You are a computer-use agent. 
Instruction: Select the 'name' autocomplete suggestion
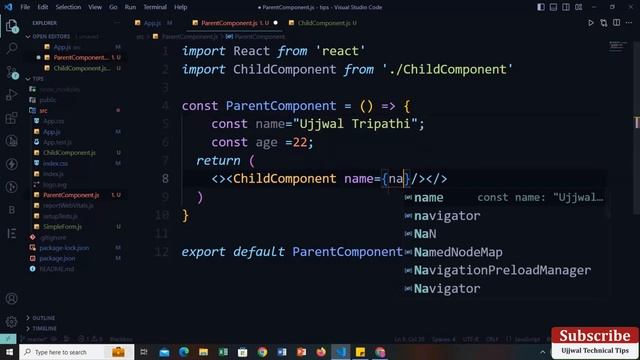(504, 198)
